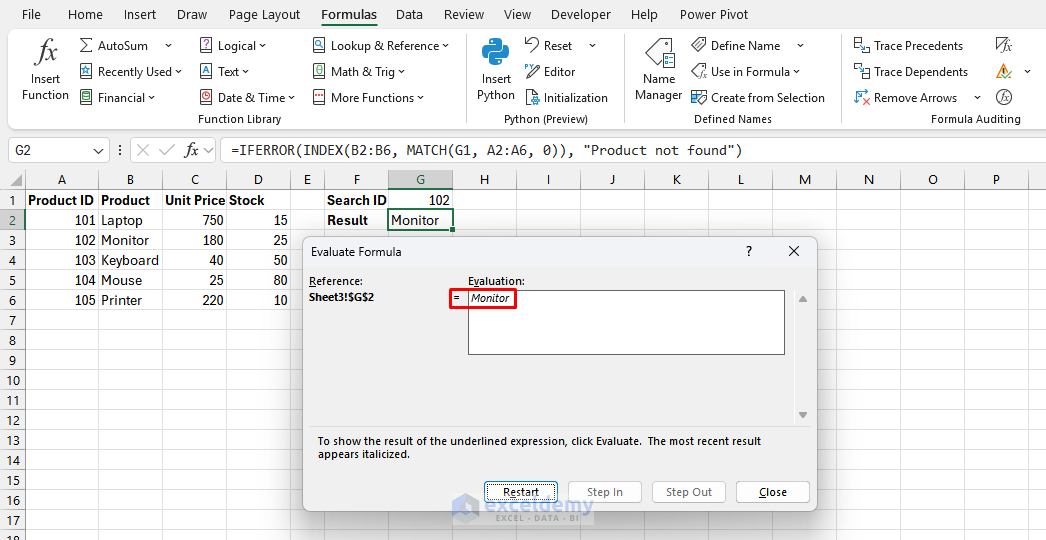Open Date & Time functions menu

[247, 97]
